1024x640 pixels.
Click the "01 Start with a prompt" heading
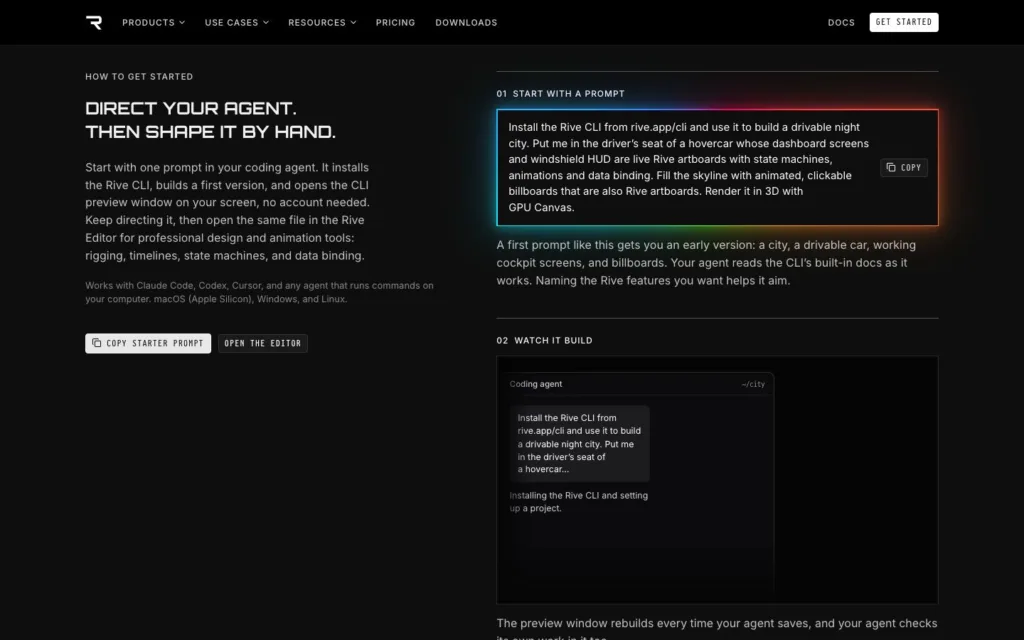560,93
